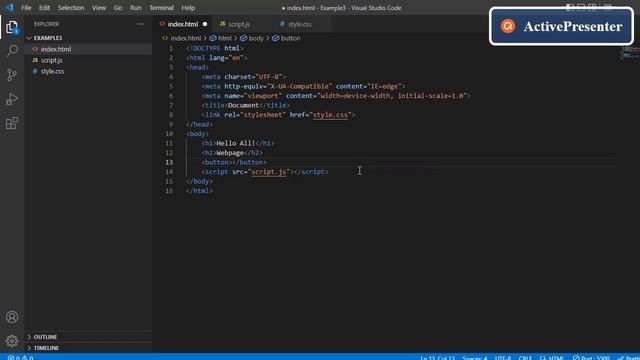Image resolution: width=640 pixels, height=360 pixels.
Task: Open the Manage gear icon
Action: click(x=12, y=340)
